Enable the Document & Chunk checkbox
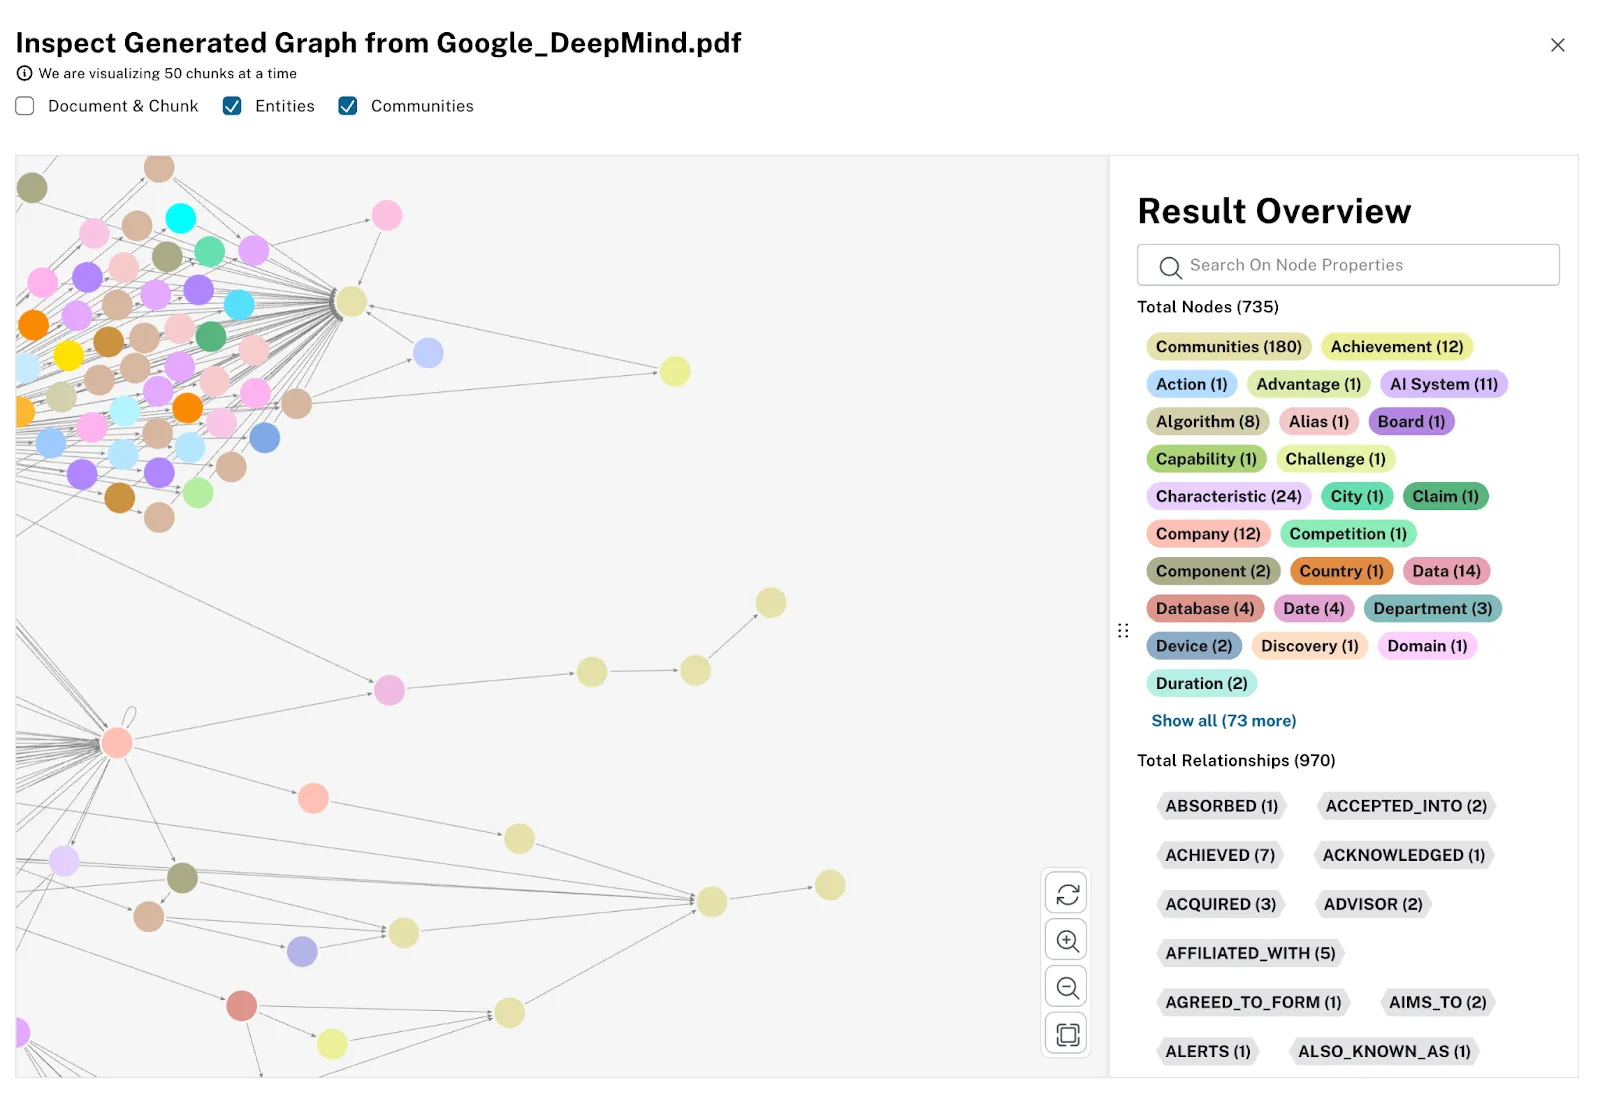Image resolution: width=1600 pixels, height=1093 pixels. (25, 106)
